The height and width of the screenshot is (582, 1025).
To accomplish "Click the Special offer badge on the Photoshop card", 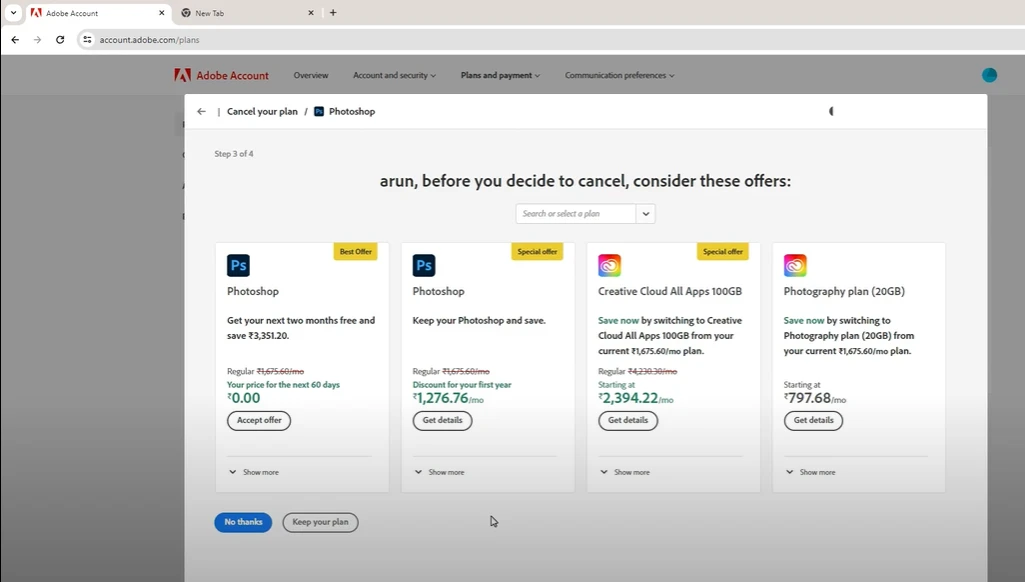I will [537, 252].
